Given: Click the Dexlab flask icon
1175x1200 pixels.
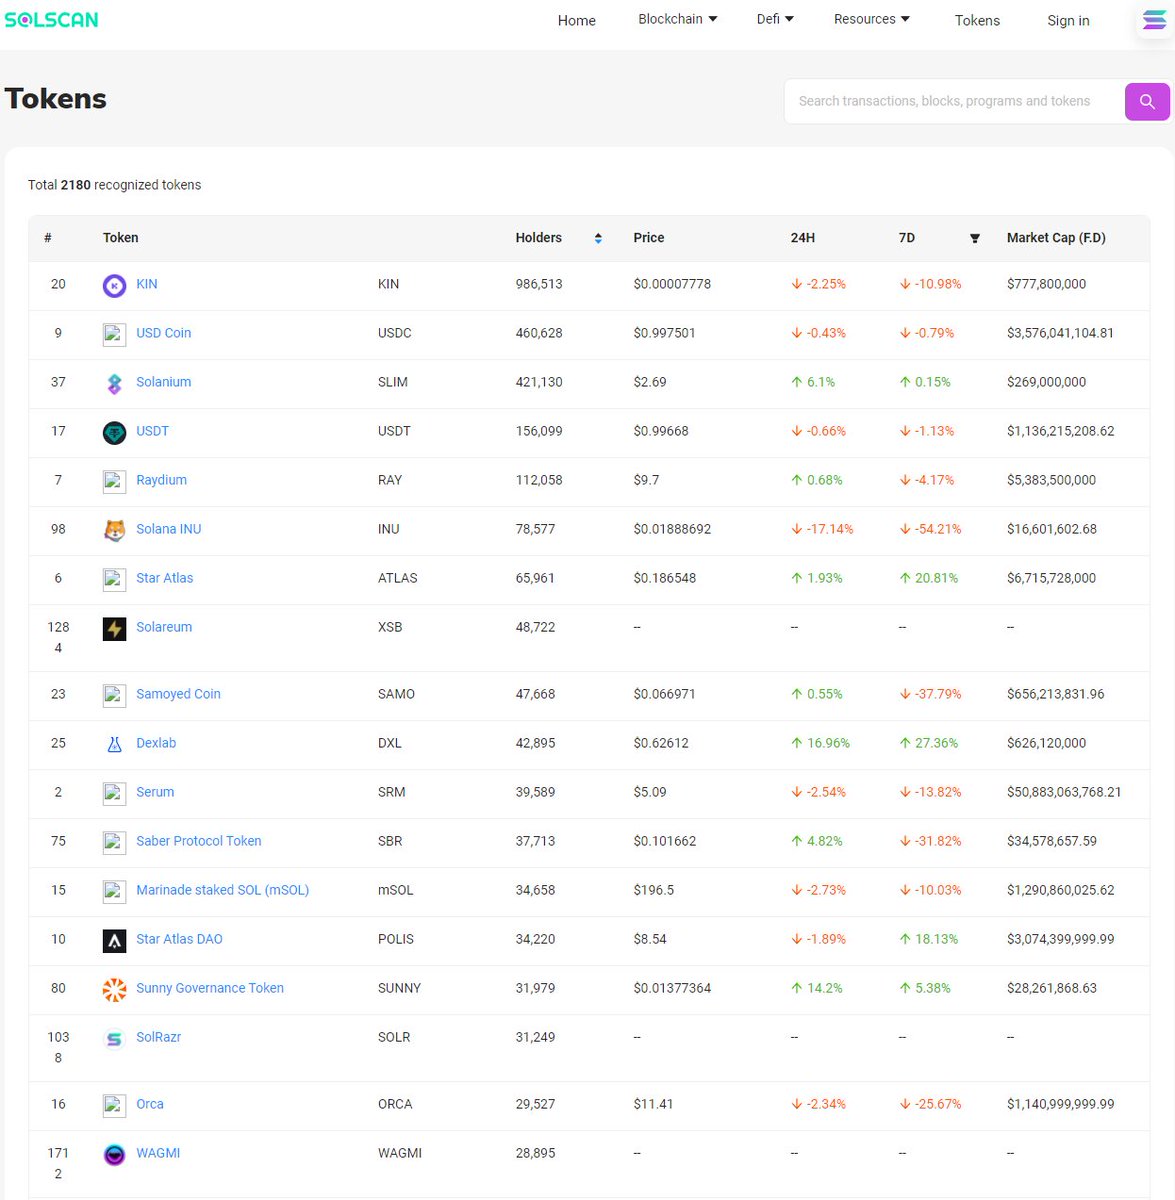Looking at the screenshot, I should pos(115,744).
